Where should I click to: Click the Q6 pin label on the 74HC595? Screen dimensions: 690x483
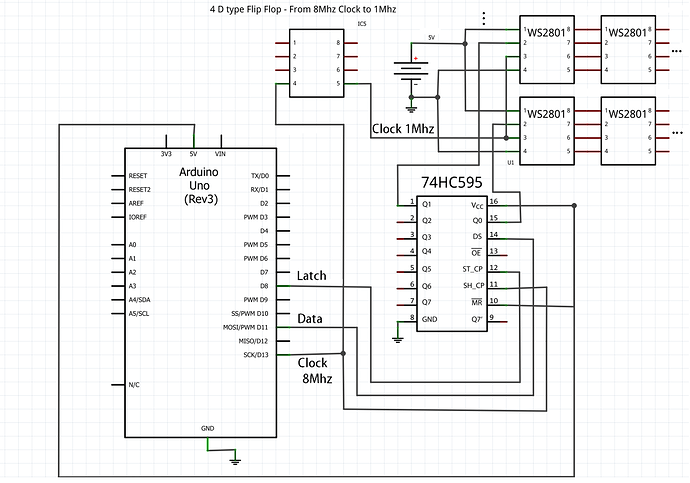point(427,286)
